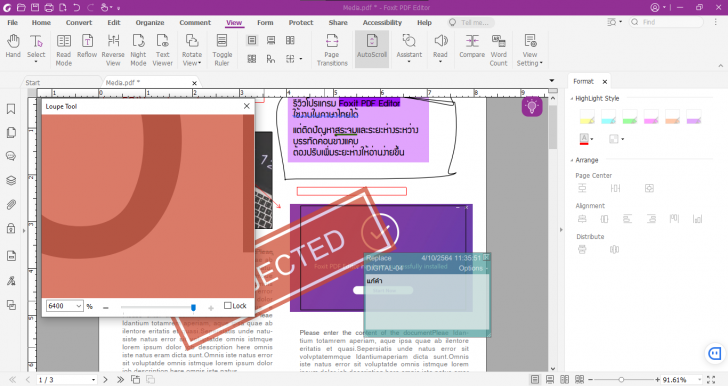728x386 pixels.
Task: Open Page Transitions settings
Action: 332,50
